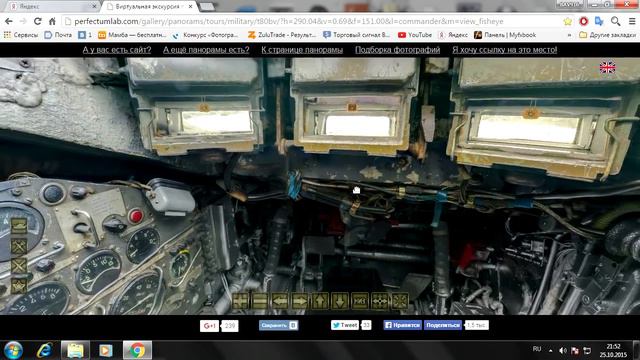Click the VK Сохранить button
This screenshot has height=360, width=640.
coord(278,325)
